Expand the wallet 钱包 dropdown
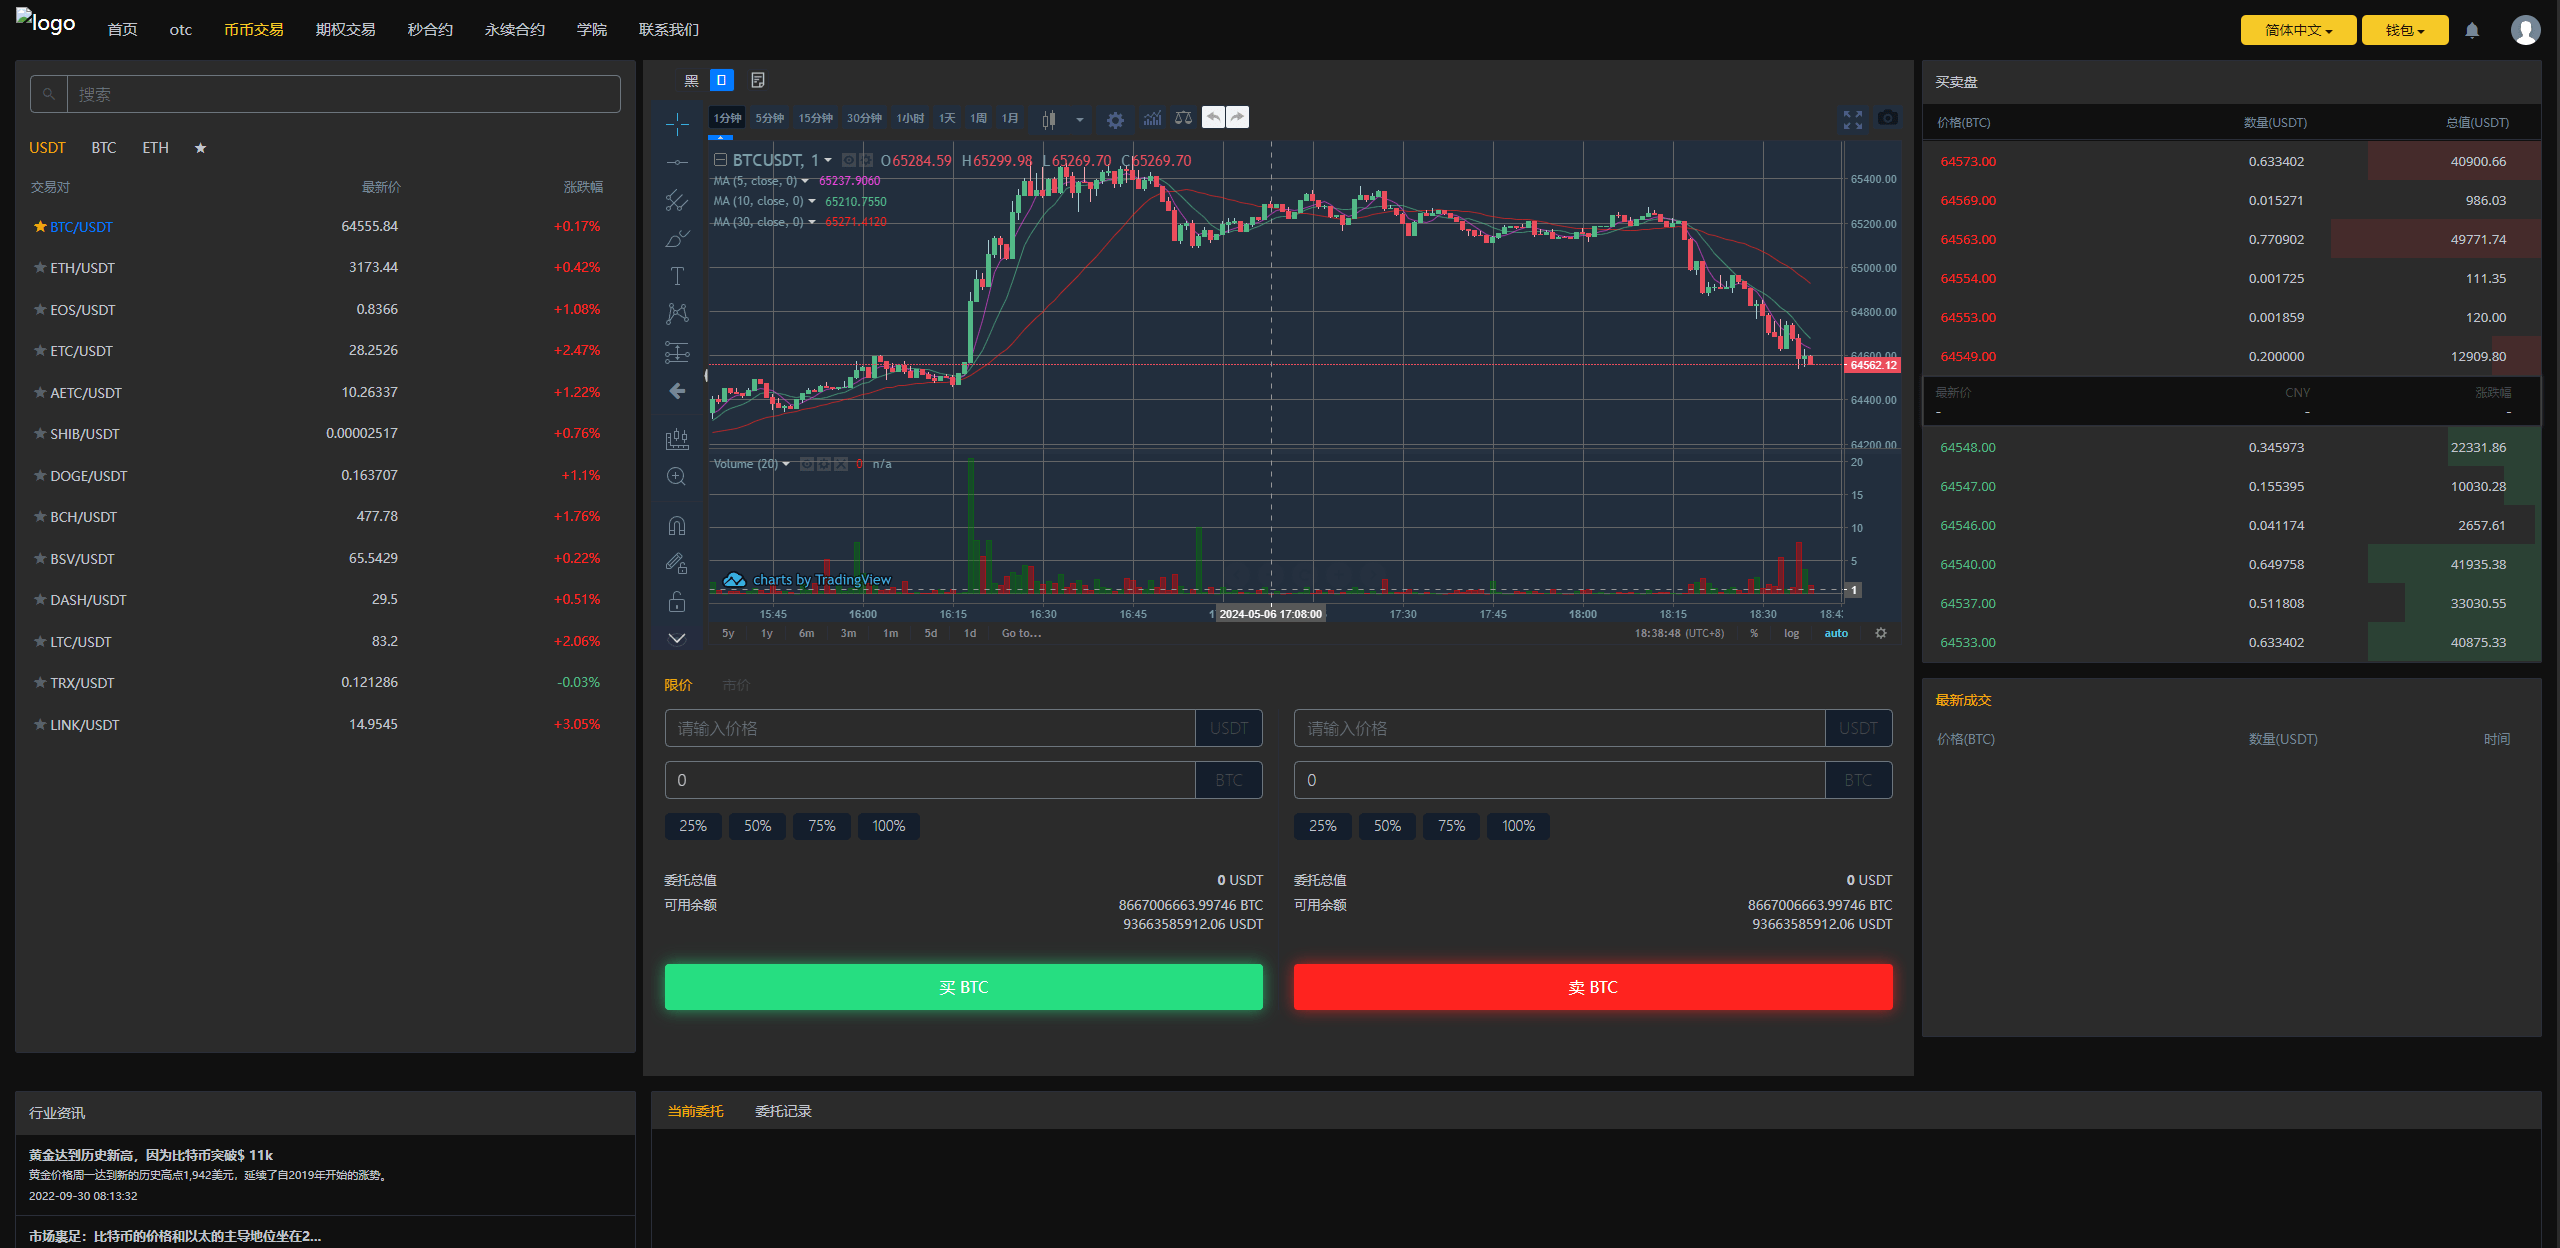The width and height of the screenshot is (2560, 1248). 2404,31
